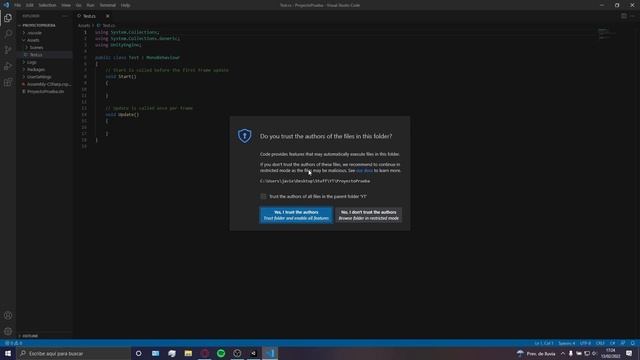This screenshot has width=640, height=360.
Task: Click the errors and warnings status indicator
Action: [x=13, y=343]
